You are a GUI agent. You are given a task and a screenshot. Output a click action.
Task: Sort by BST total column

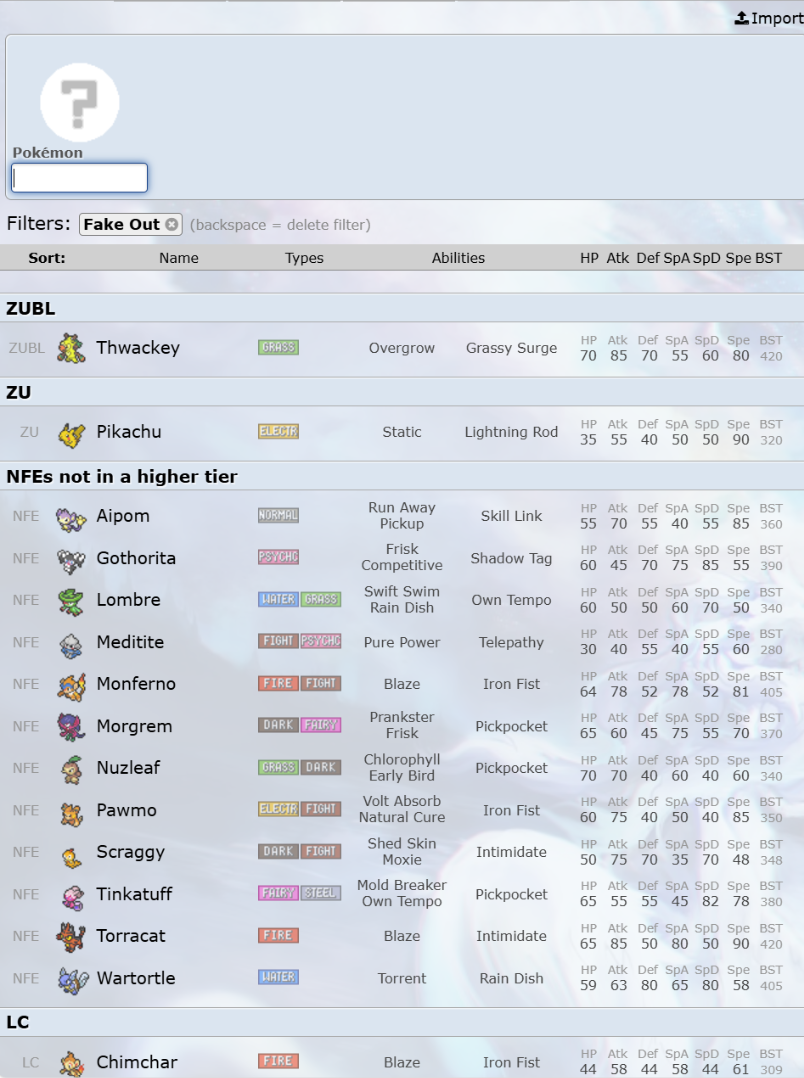pos(768,258)
